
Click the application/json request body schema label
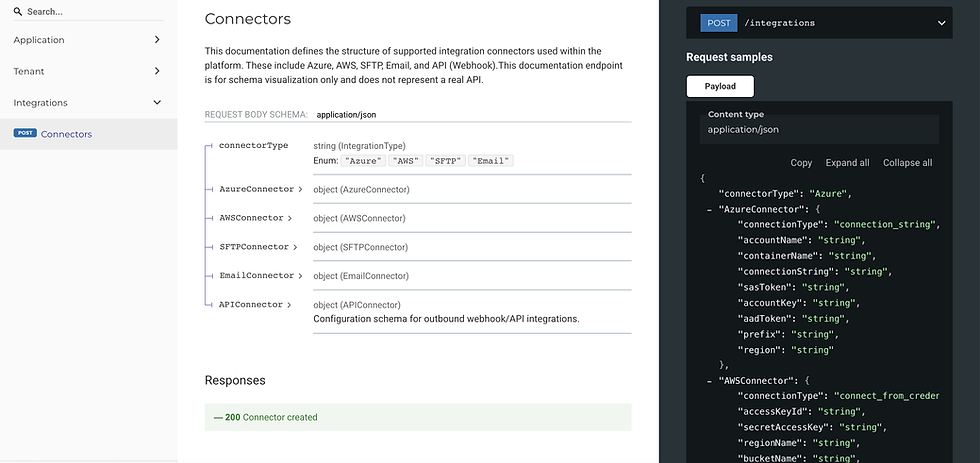click(x=346, y=115)
